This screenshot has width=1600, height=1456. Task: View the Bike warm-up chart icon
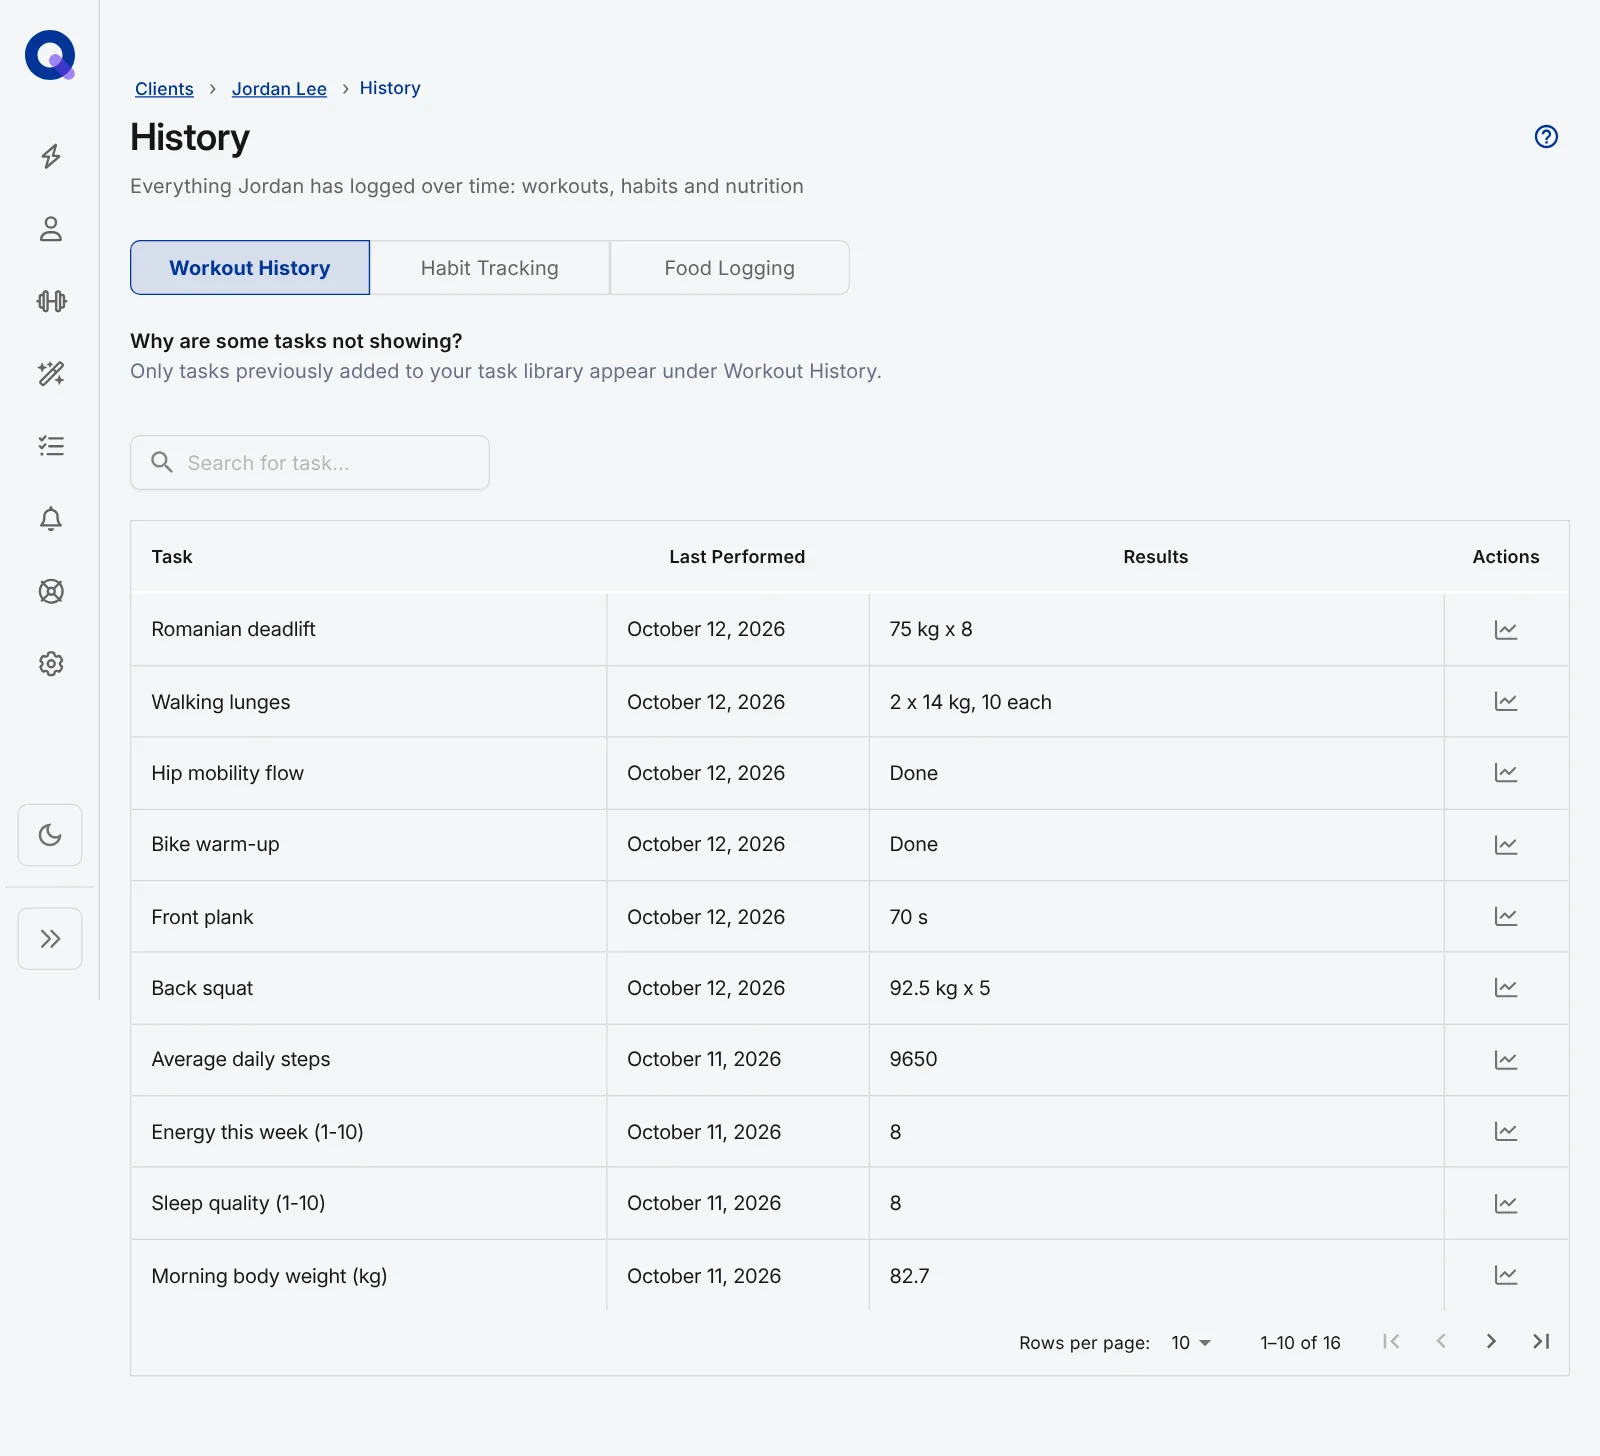coord(1506,845)
